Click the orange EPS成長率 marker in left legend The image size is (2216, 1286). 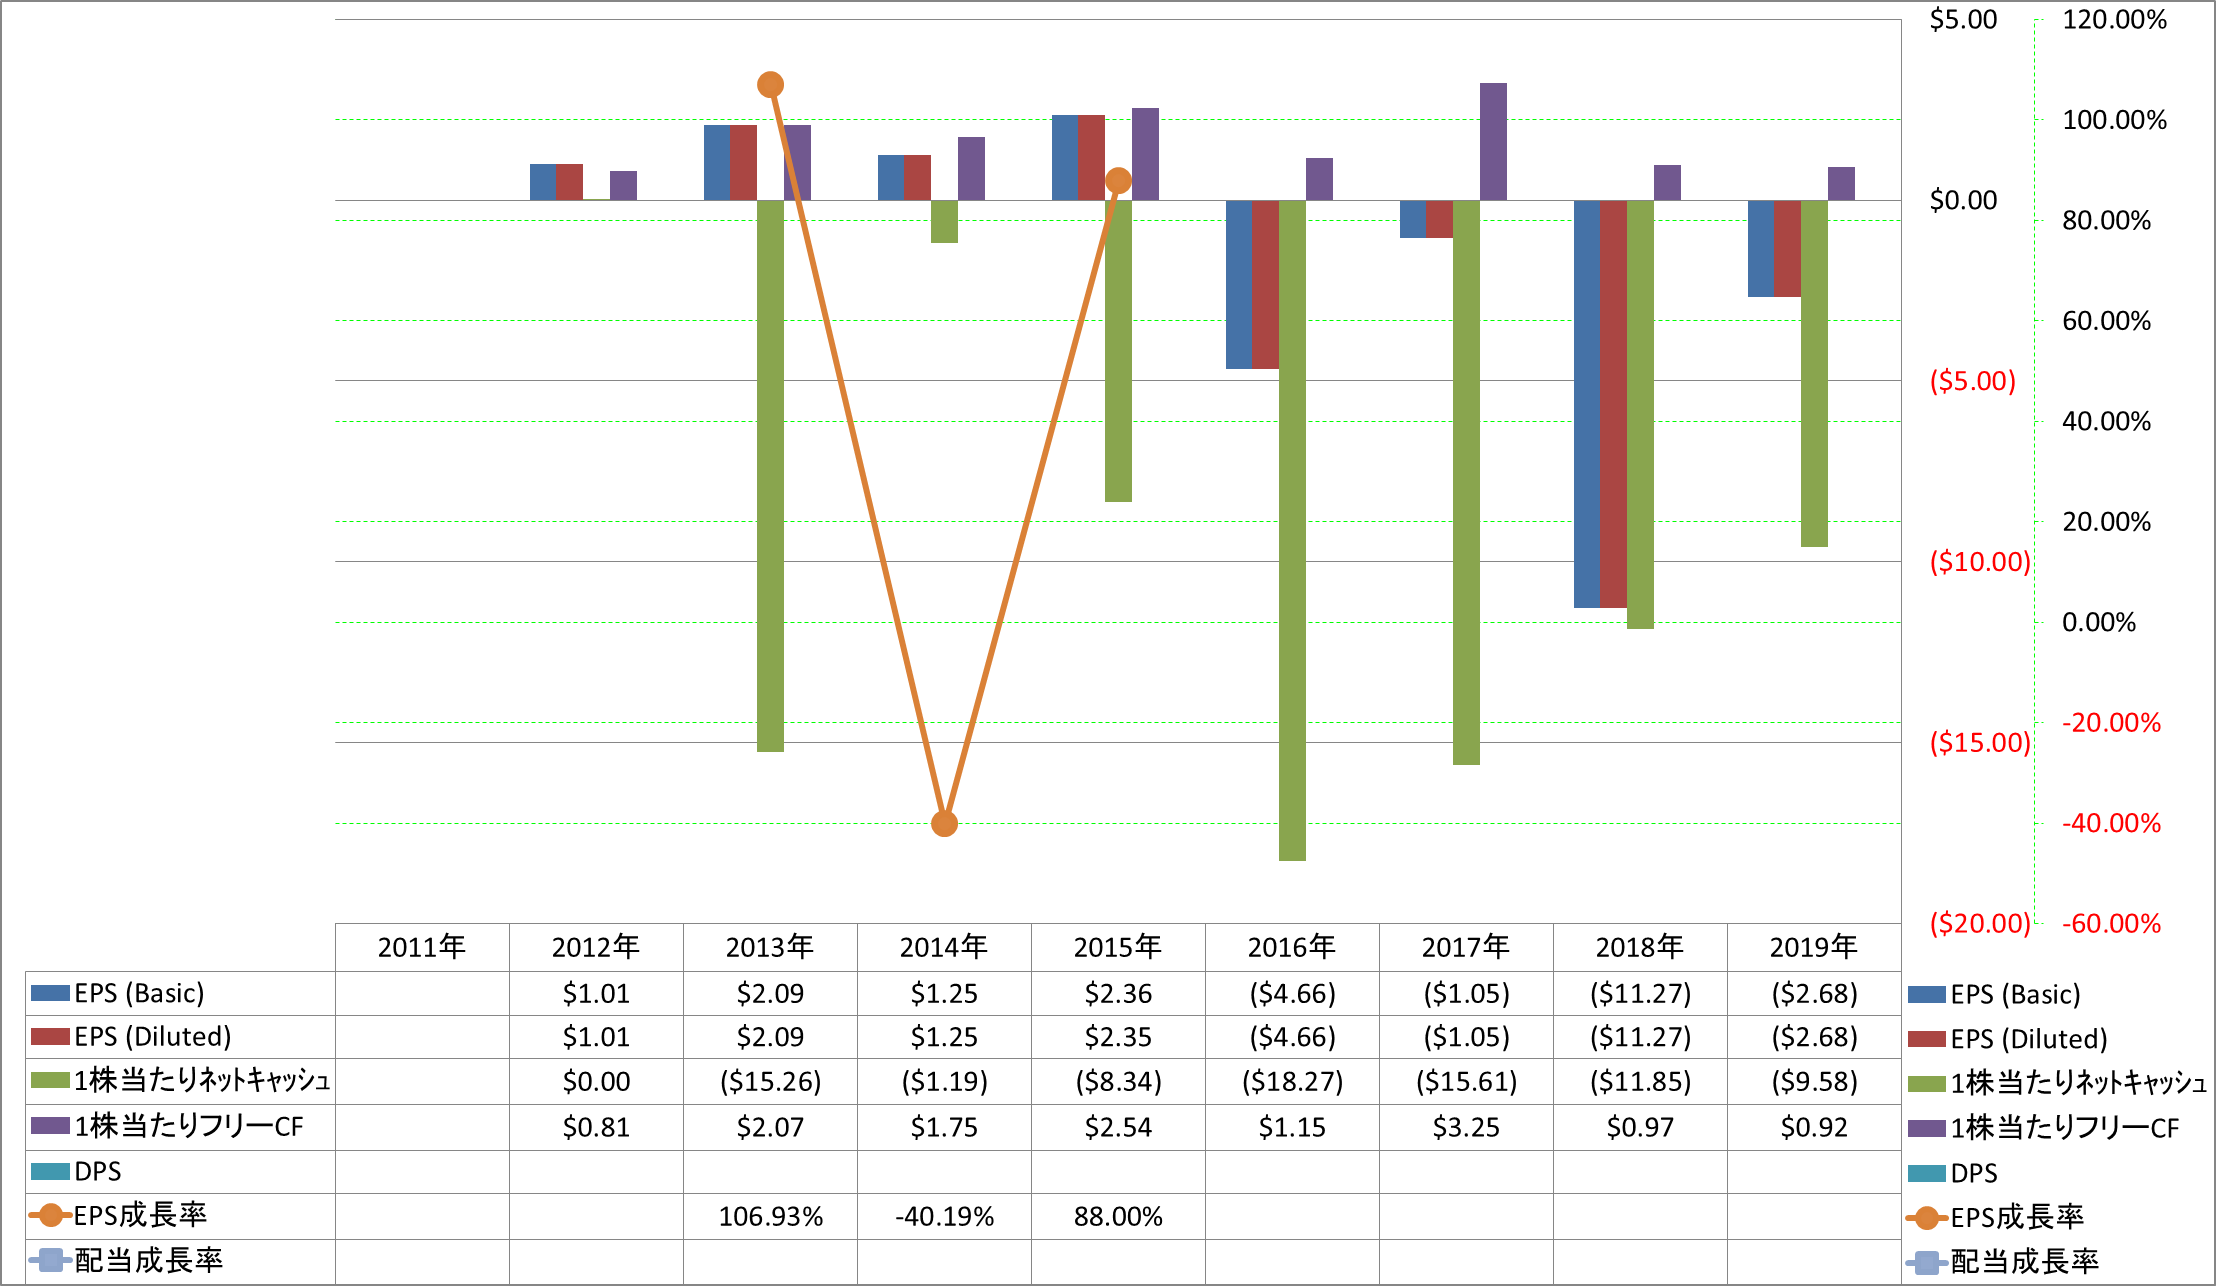point(50,1216)
